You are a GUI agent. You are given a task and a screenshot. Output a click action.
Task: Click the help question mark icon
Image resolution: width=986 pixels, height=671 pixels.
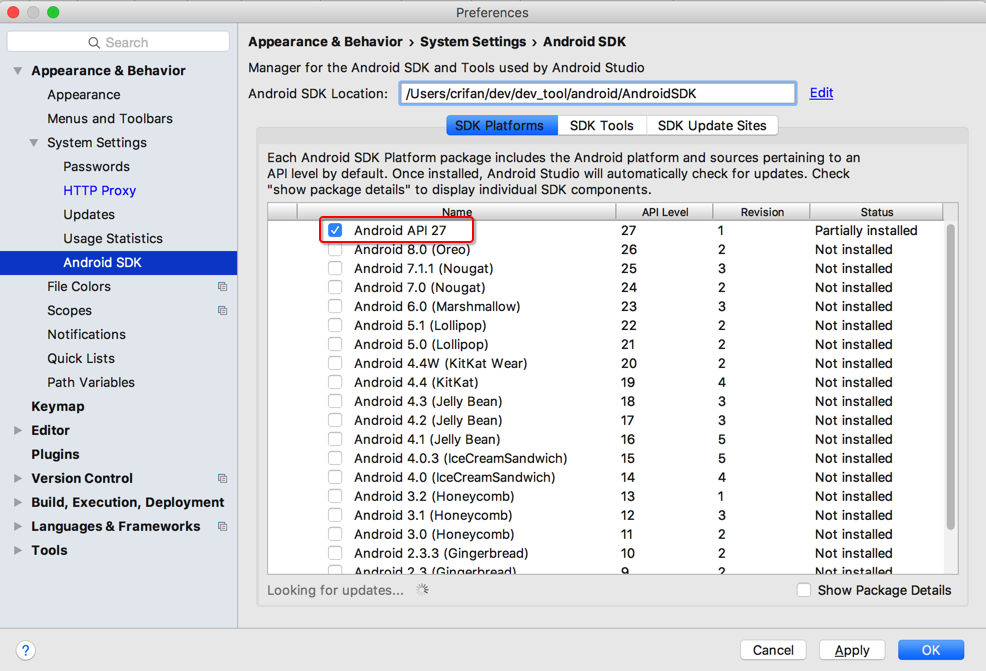point(25,650)
